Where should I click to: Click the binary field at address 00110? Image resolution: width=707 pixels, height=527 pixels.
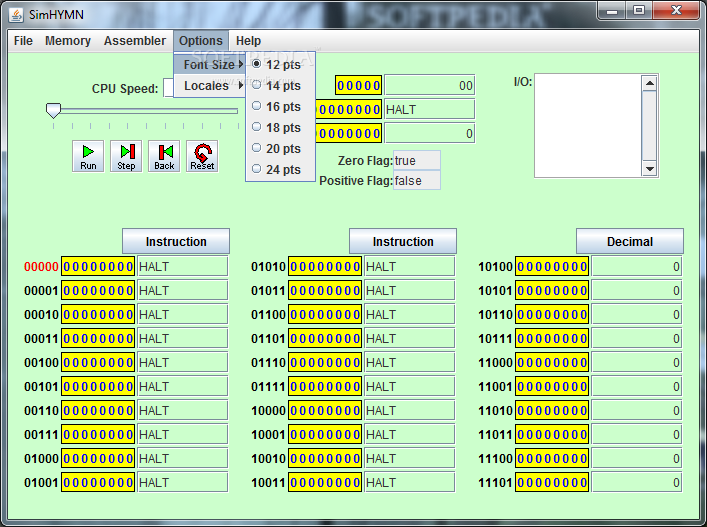click(x=98, y=410)
